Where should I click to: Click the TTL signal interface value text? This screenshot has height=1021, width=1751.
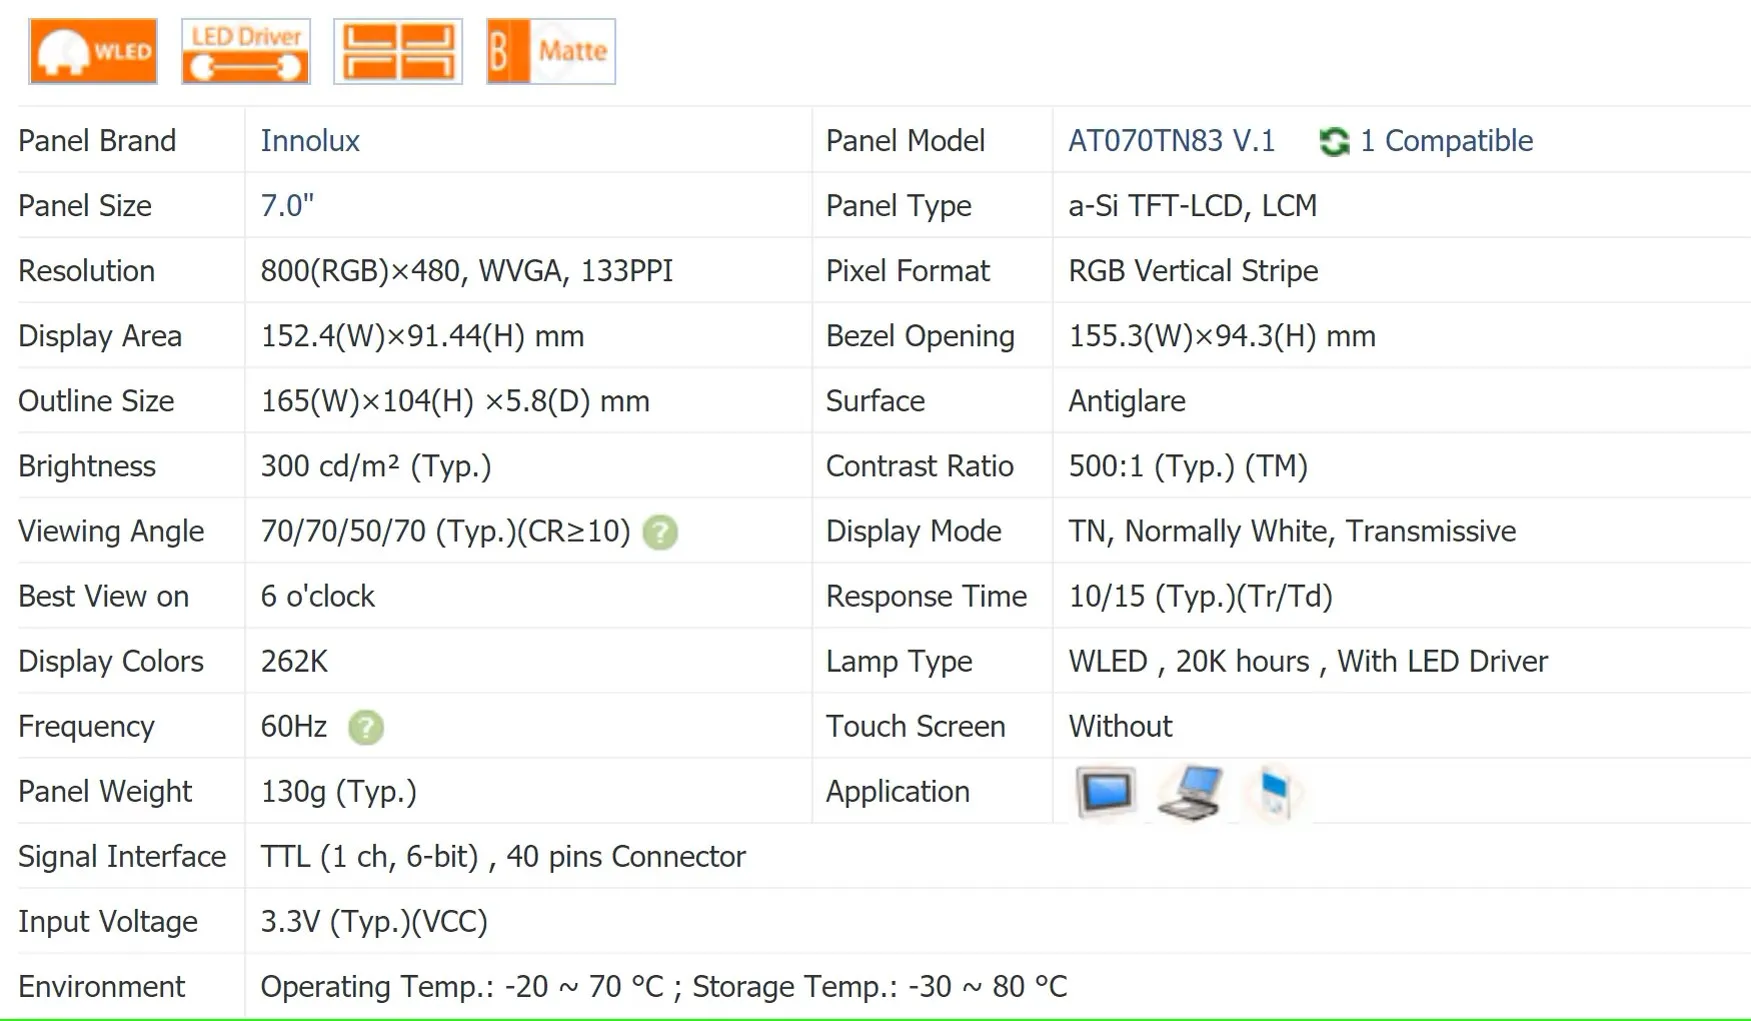coord(503,857)
